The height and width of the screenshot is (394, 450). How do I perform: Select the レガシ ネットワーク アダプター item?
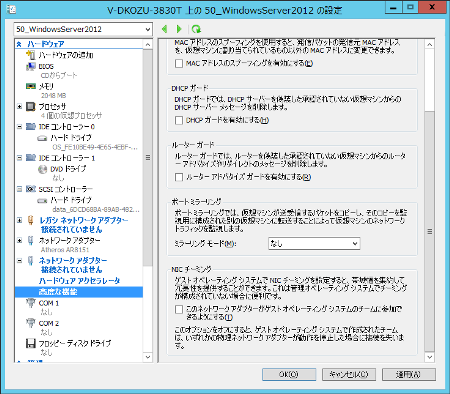click(x=84, y=220)
